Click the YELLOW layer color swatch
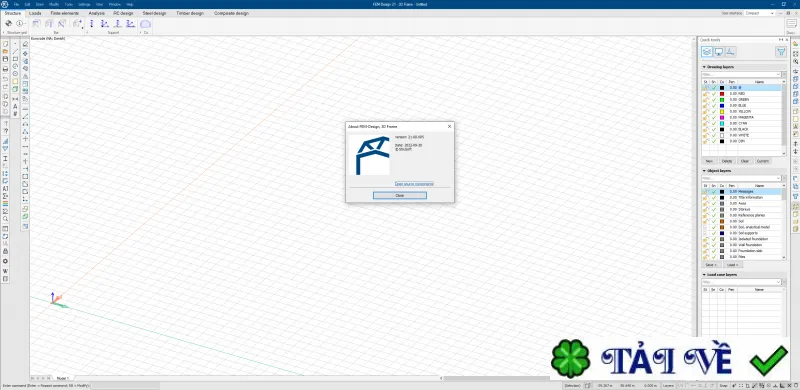 point(722,111)
